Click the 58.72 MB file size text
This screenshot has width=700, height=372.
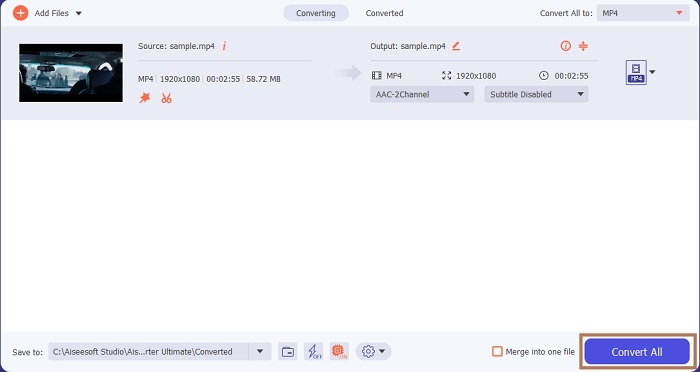[x=263, y=79]
